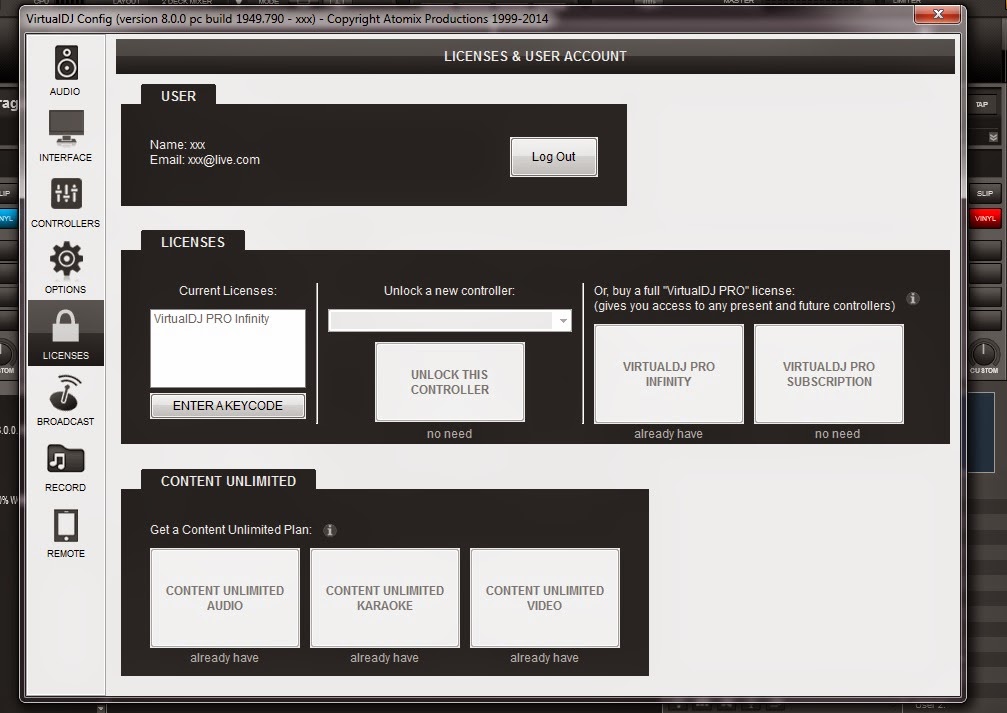This screenshot has width=1007, height=713.
Task: Select VirtualDJ PRO Infinity in Current Licenses list
Action: point(211,319)
